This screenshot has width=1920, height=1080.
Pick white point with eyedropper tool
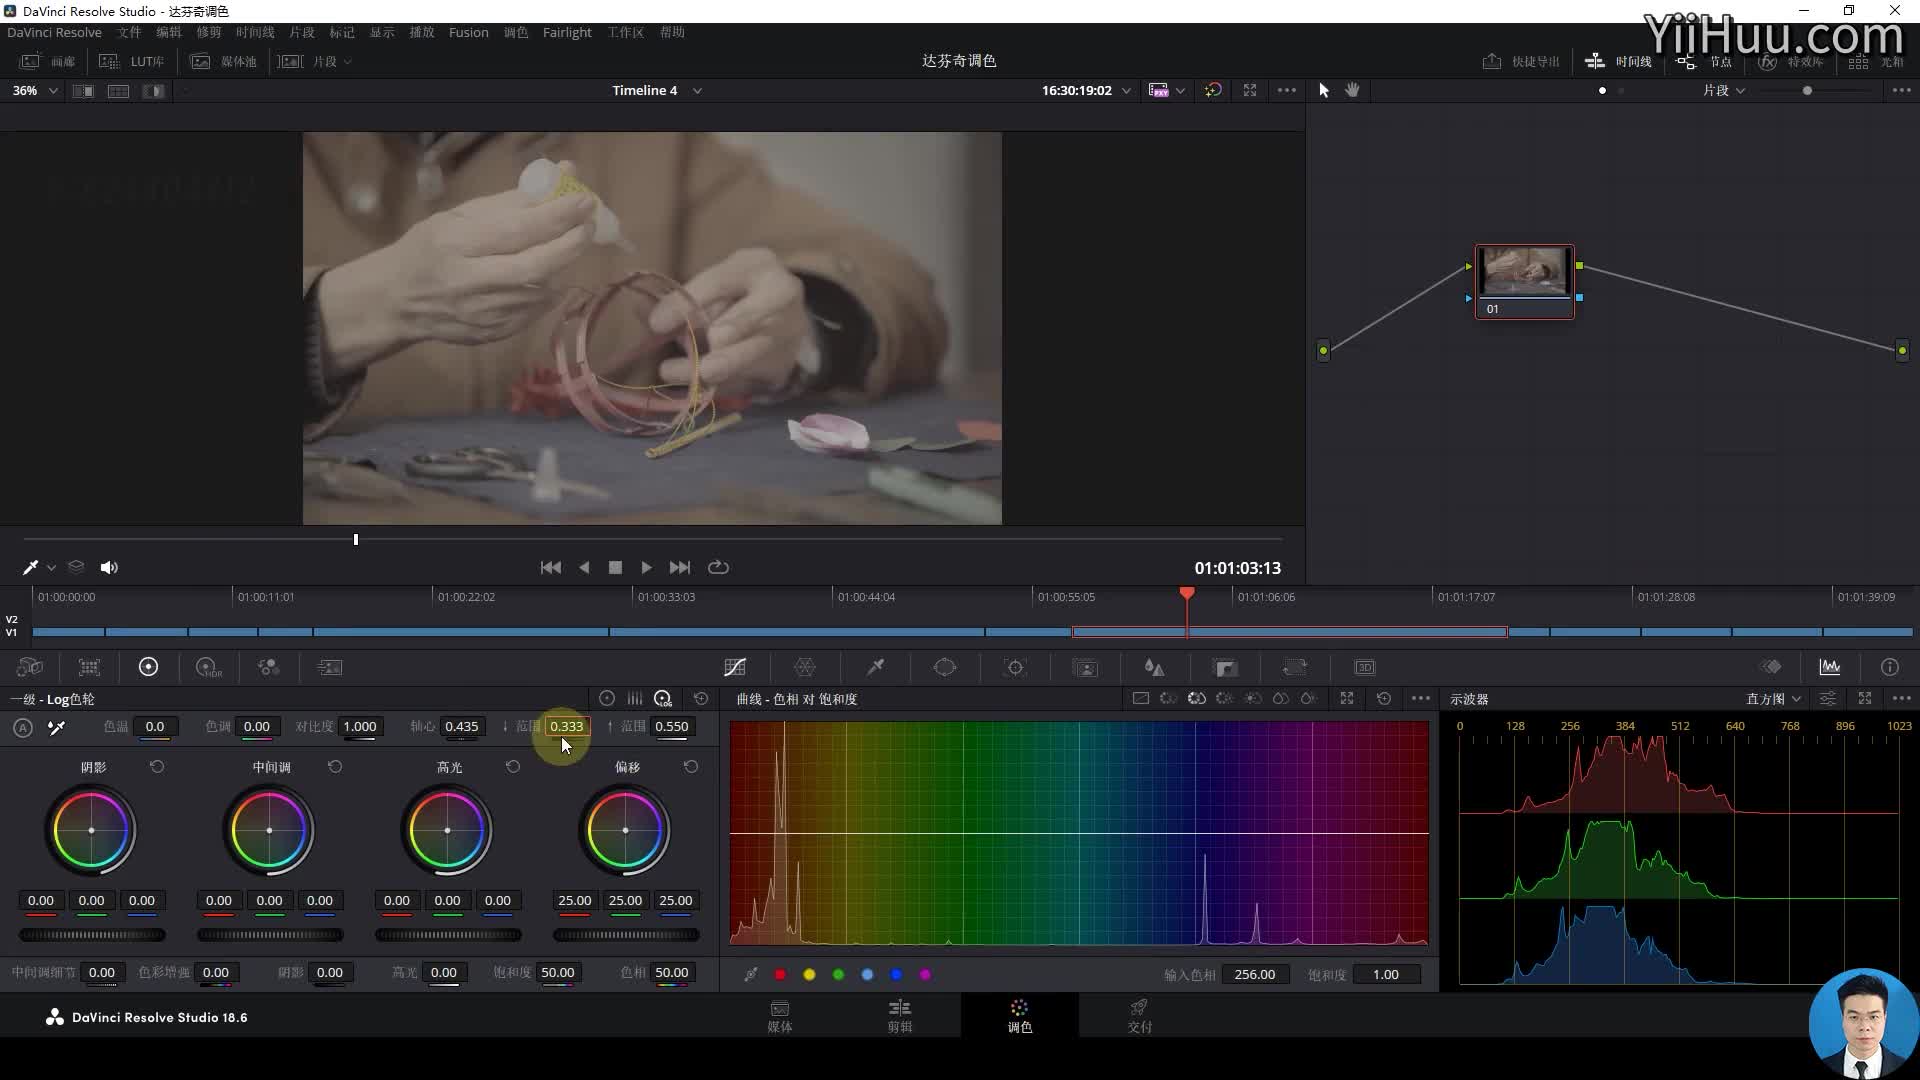point(57,727)
